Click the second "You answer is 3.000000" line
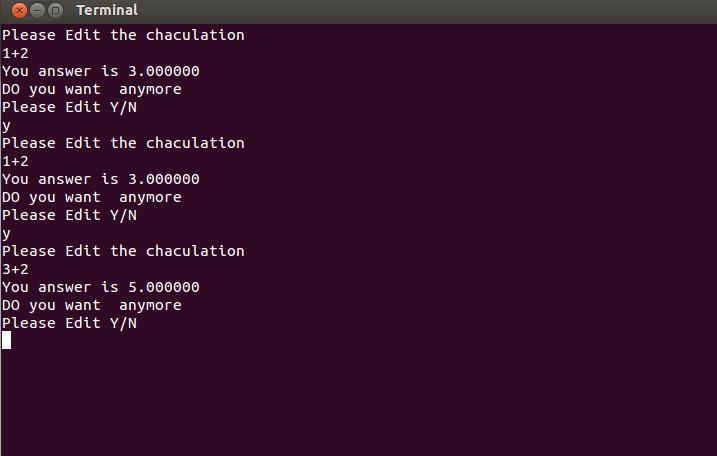Image resolution: width=717 pixels, height=456 pixels. [x=101, y=179]
